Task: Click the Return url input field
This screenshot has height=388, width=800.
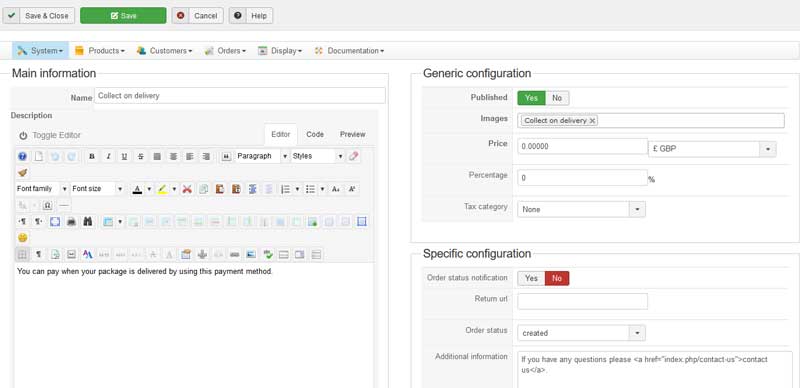Action: 583,301
